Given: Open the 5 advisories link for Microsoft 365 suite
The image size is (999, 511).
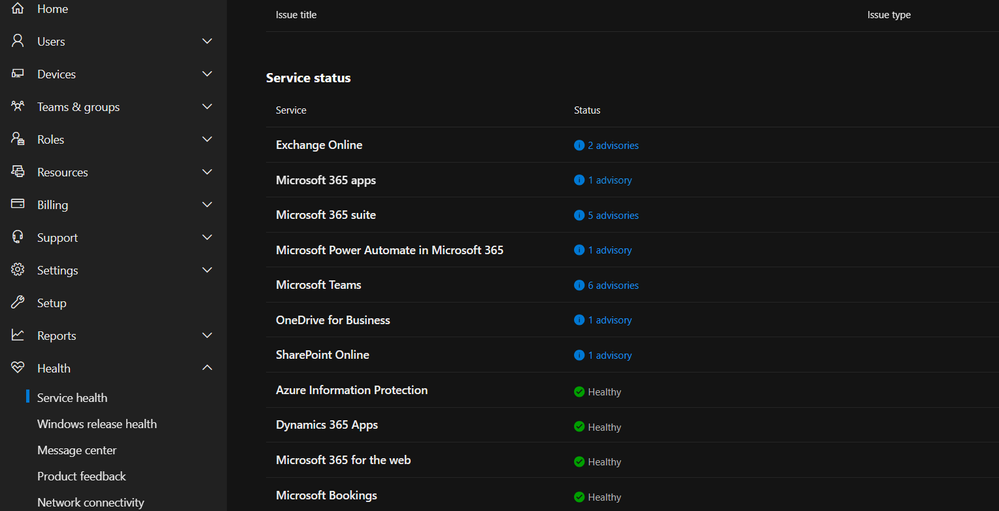Looking at the screenshot, I should [613, 215].
